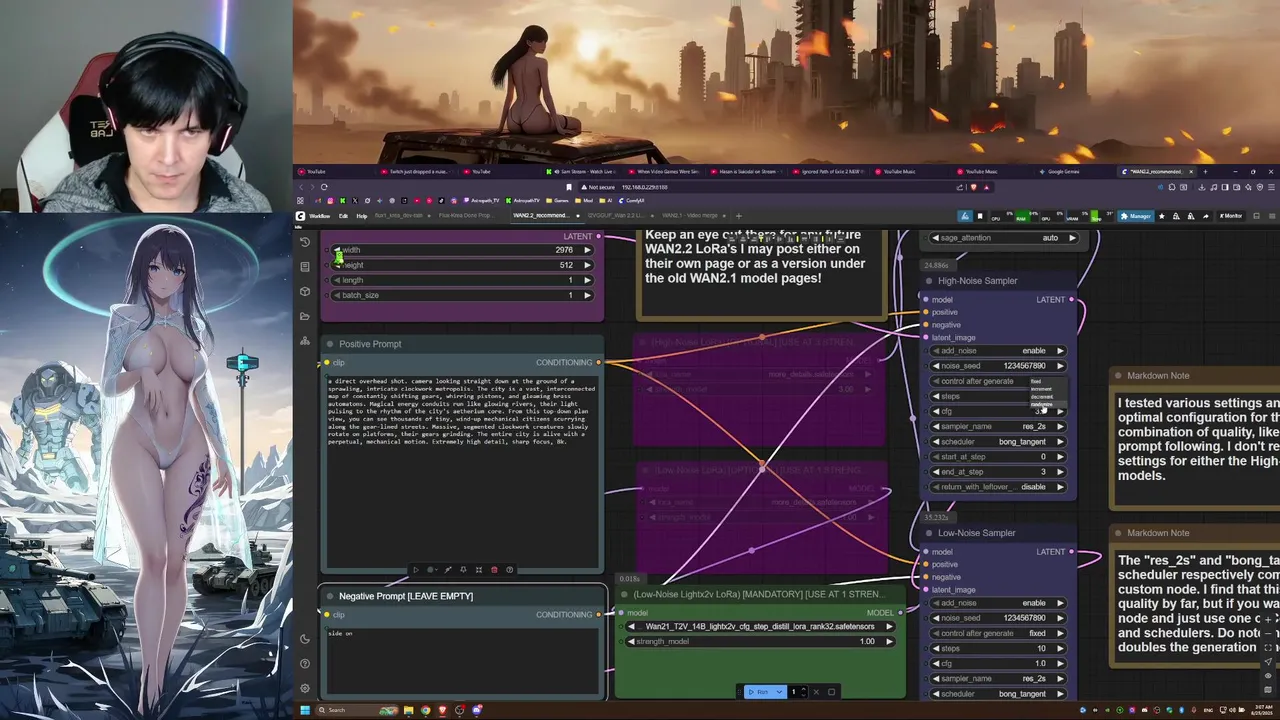Switch to flux1_krea_dev-test workflow tab

[398, 215]
